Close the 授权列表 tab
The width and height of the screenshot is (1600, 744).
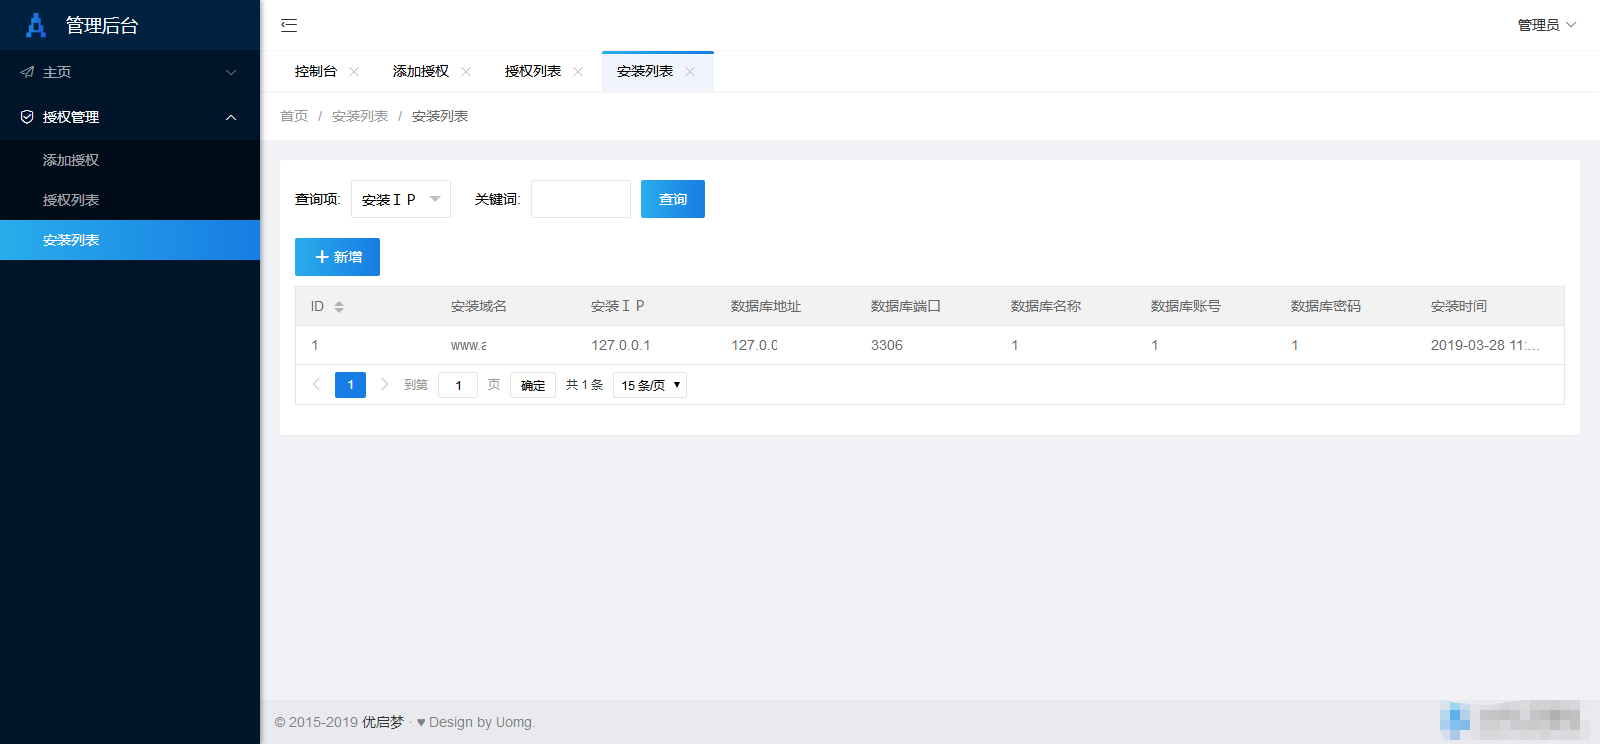(578, 72)
